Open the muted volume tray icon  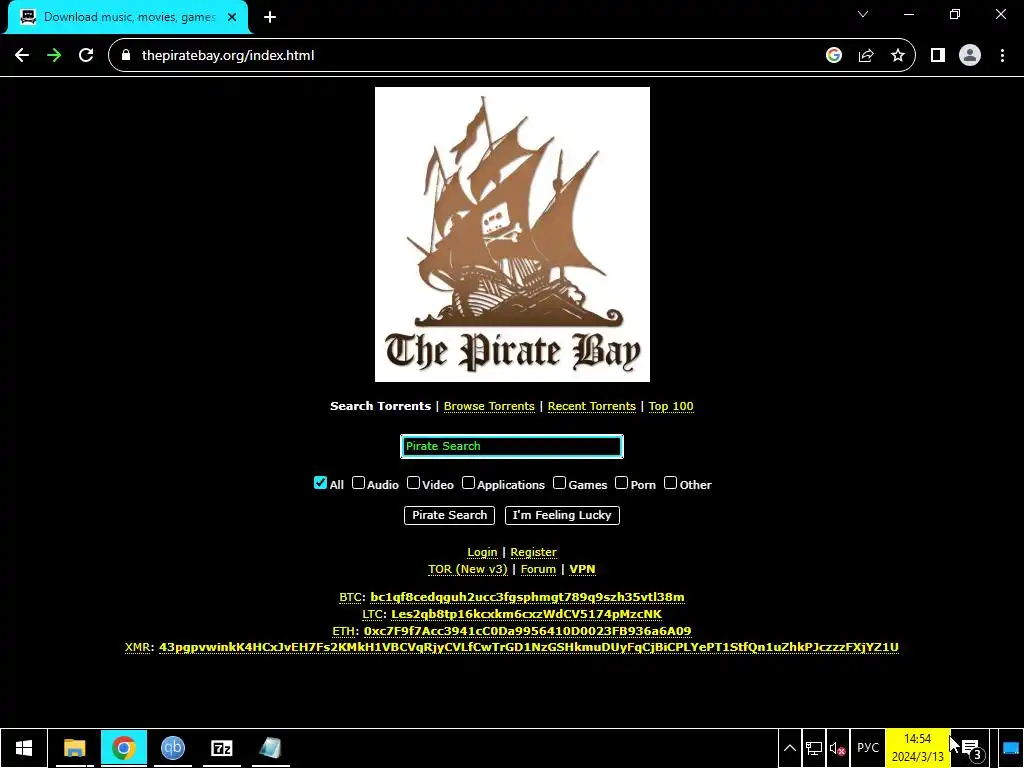click(837, 748)
